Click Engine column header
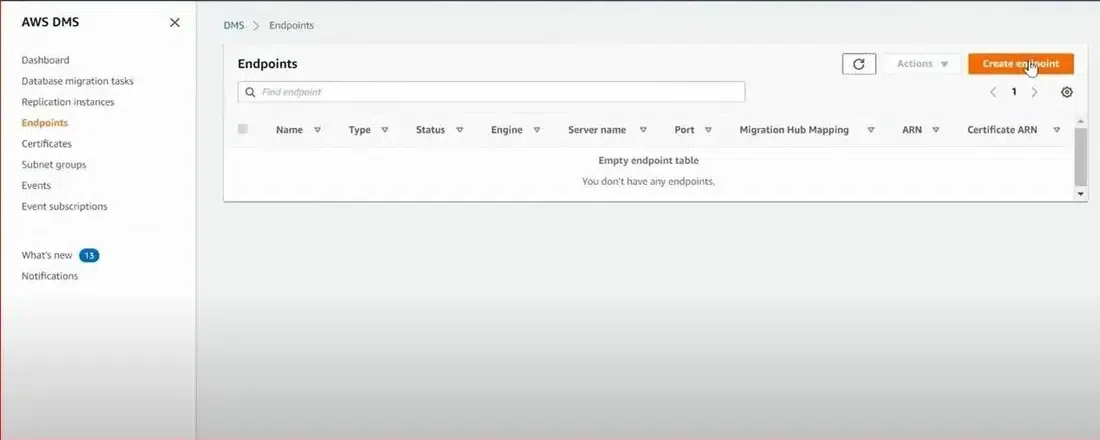Image resolution: width=1100 pixels, height=440 pixels. pos(507,130)
